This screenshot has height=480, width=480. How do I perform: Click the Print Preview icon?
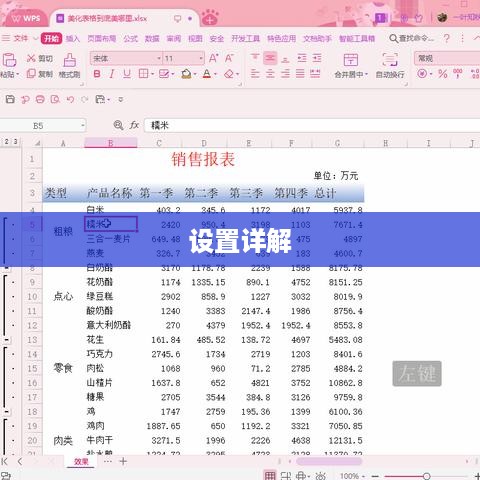point(55,99)
